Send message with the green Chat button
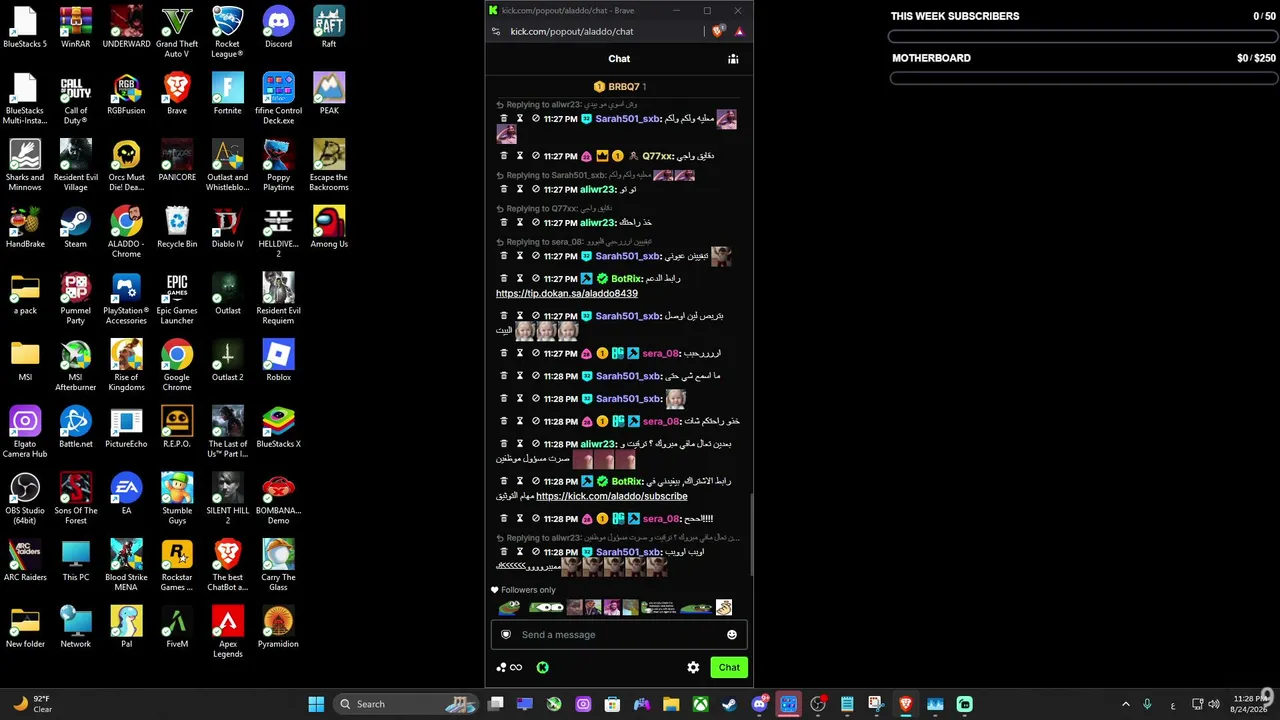Screen dimensions: 1280x720 pyautogui.click(x=729, y=667)
